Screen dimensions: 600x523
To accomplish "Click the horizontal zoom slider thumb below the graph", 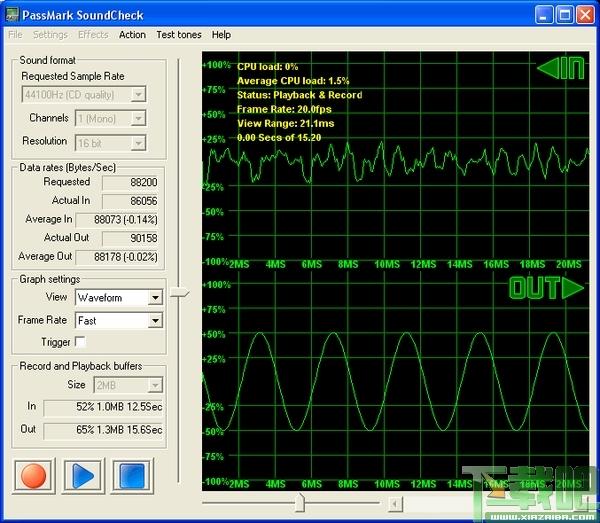I will tap(298, 501).
